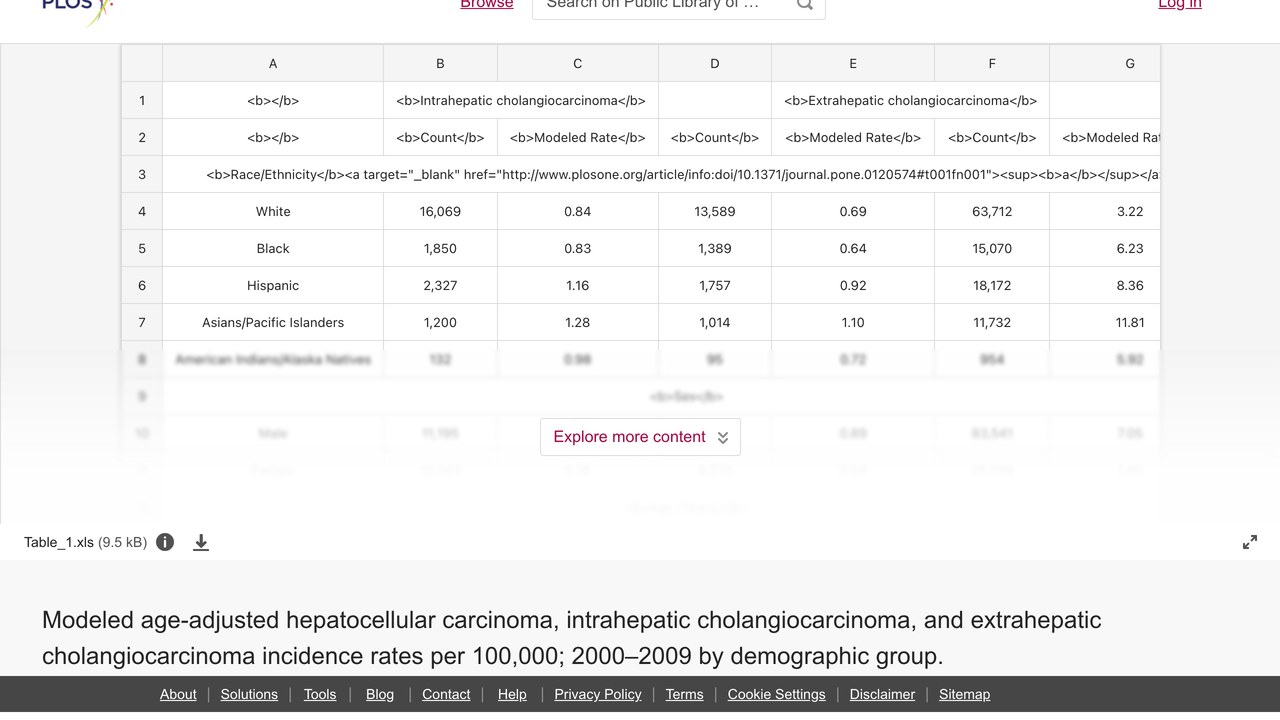Go to Tools in the footer

pos(320,694)
